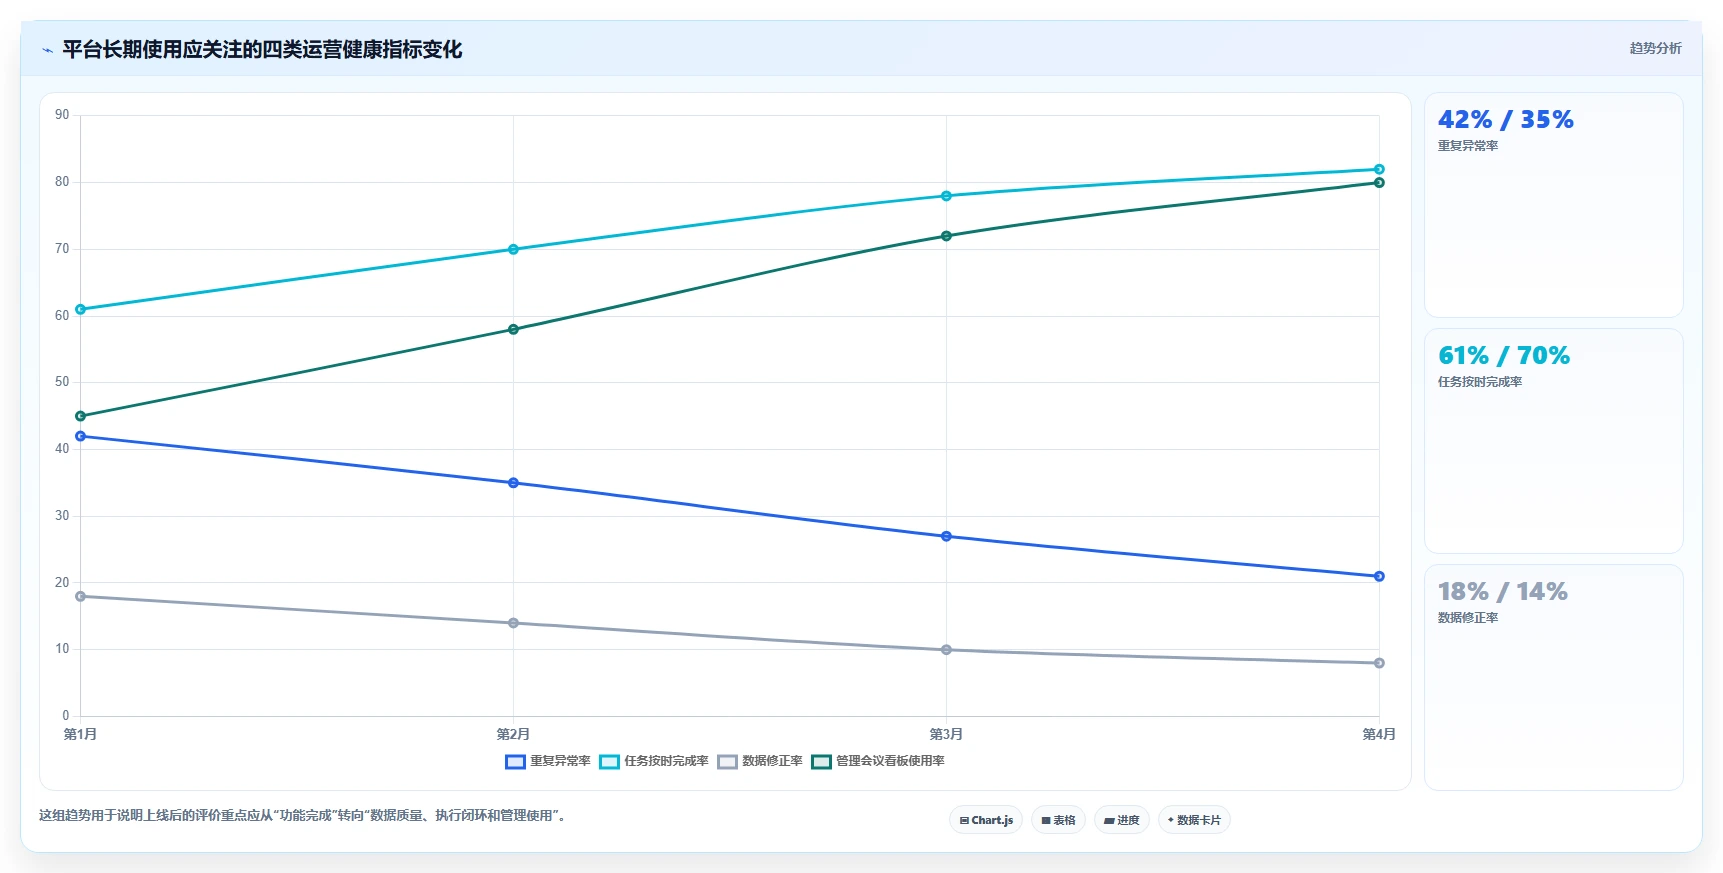Viewport: 1723px width, 873px height.
Task: Click the 任务按时完成率 data point at 第4月
Action: tap(1379, 169)
